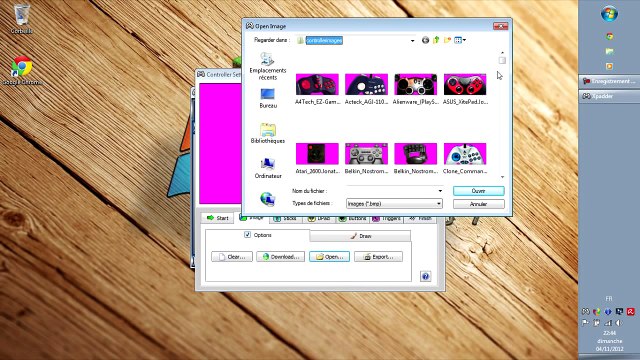The width and height of the screenshot is (640, 360).
Task: Select the ASUS_XitePad controller image thumbnail
Action: tap(465, 84)
